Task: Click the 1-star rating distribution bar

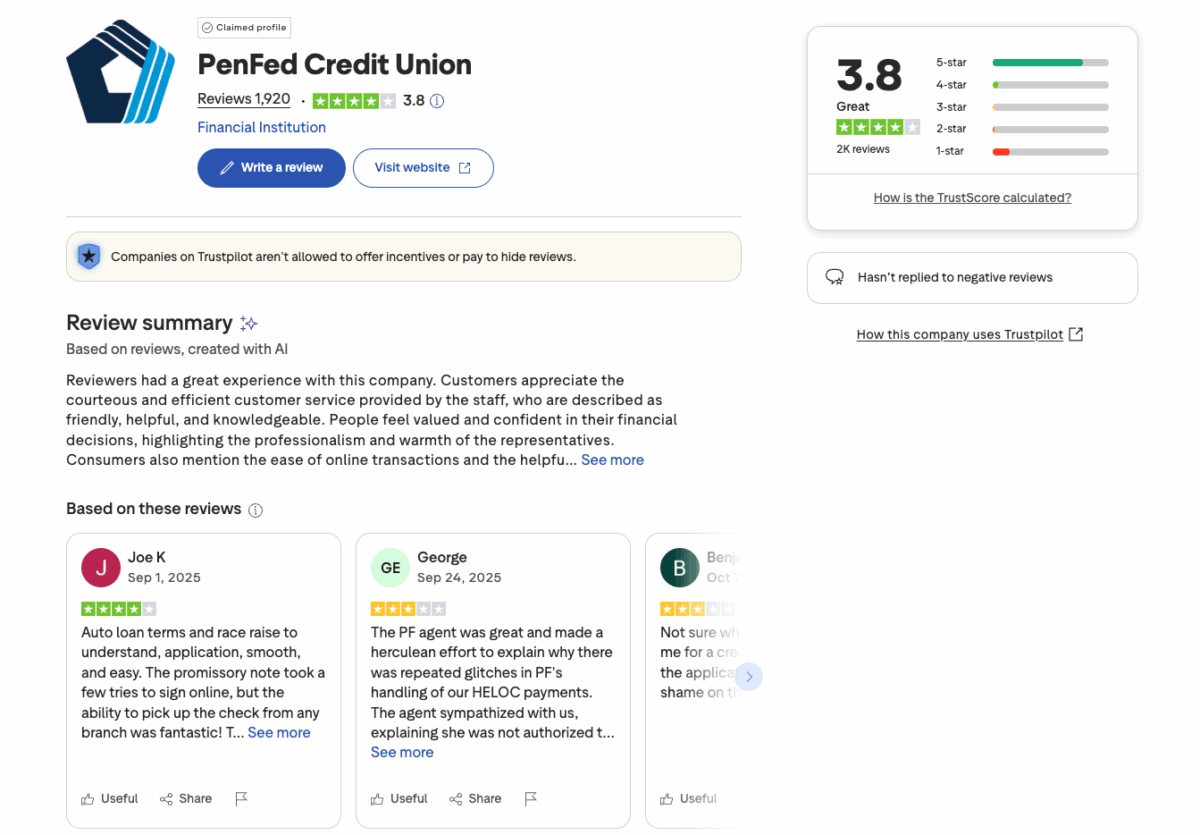Action: click(x=1050, y=150)
